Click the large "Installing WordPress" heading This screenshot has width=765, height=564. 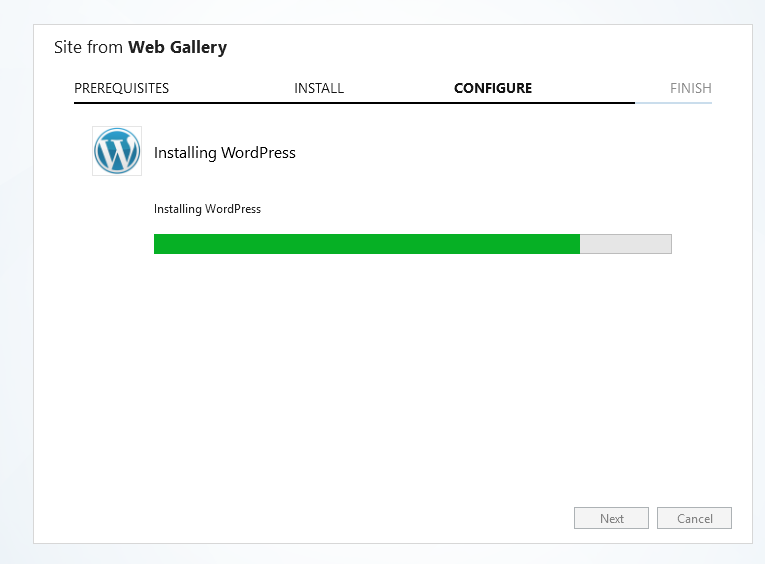[225, 153]
